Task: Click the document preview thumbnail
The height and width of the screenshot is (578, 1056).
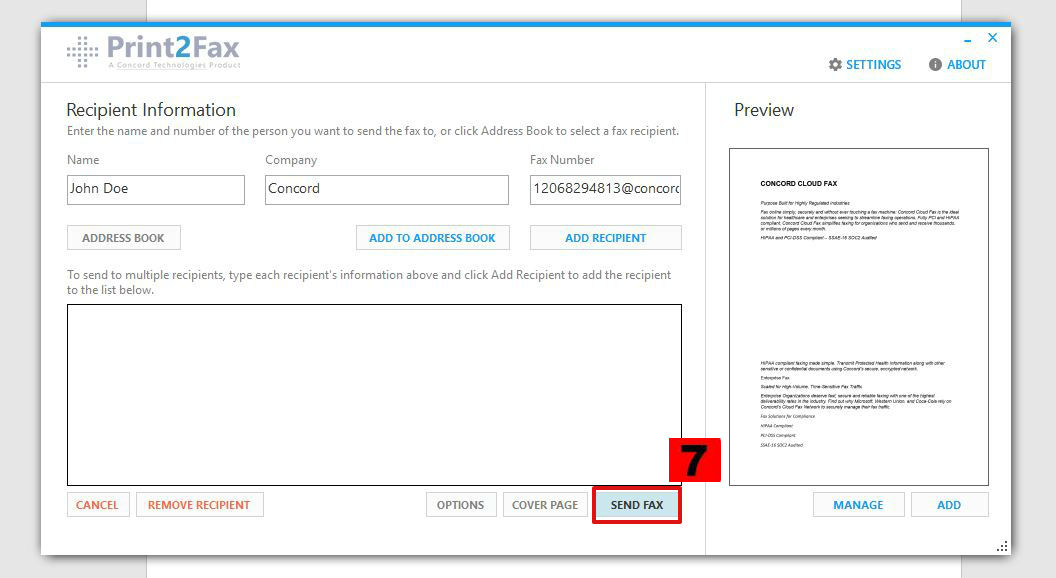Action: [858, 316]
